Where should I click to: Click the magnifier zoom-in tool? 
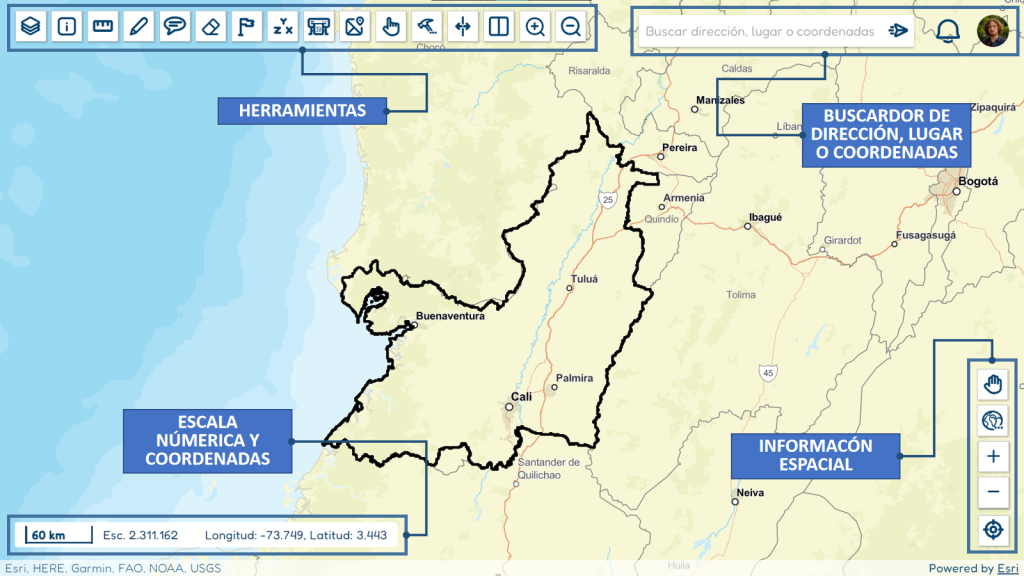tap(535, 27)
